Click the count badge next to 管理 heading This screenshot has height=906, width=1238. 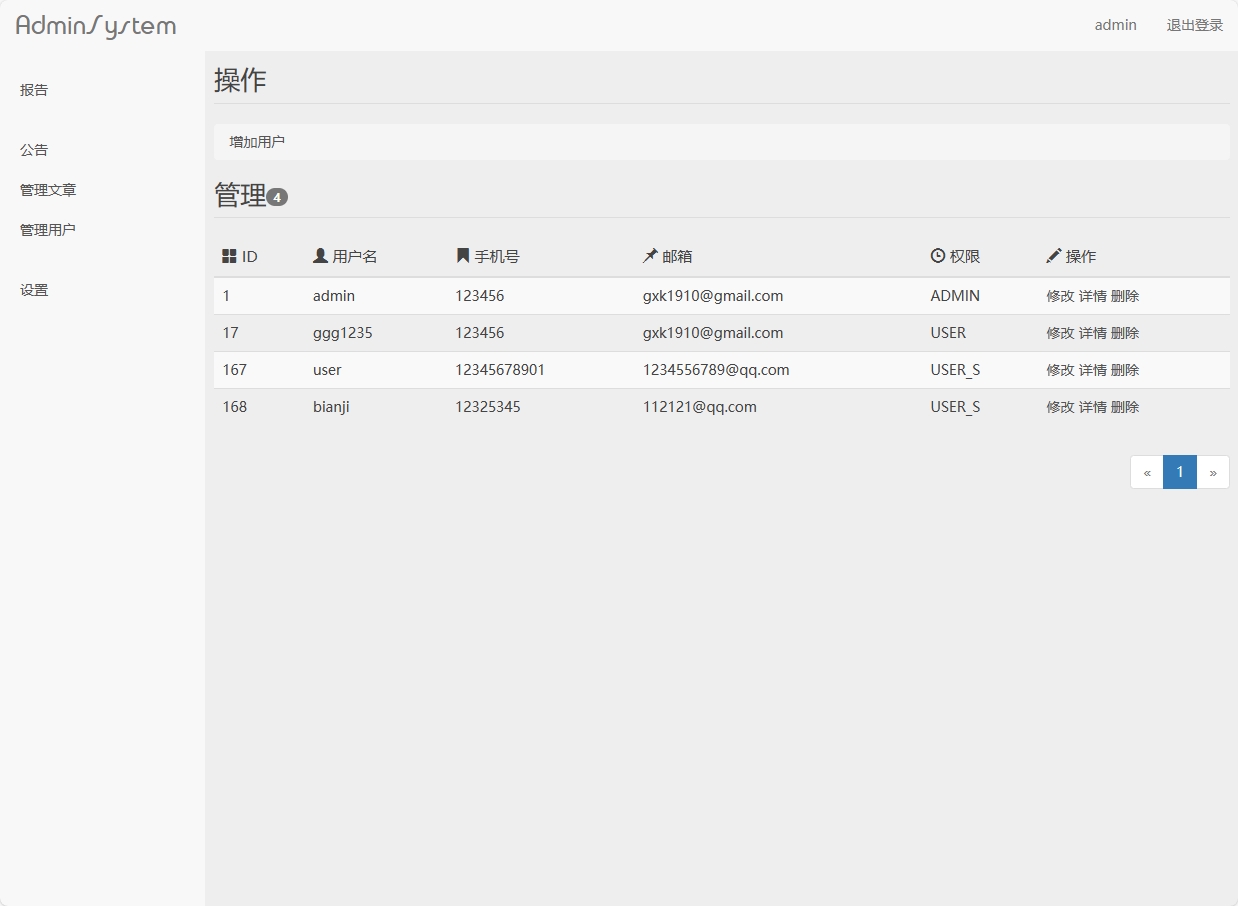point(277,197)
